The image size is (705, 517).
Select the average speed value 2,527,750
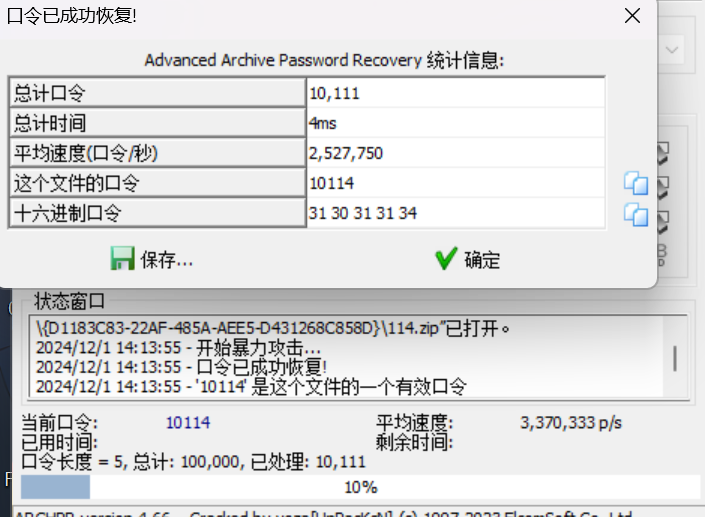(455, 153)
